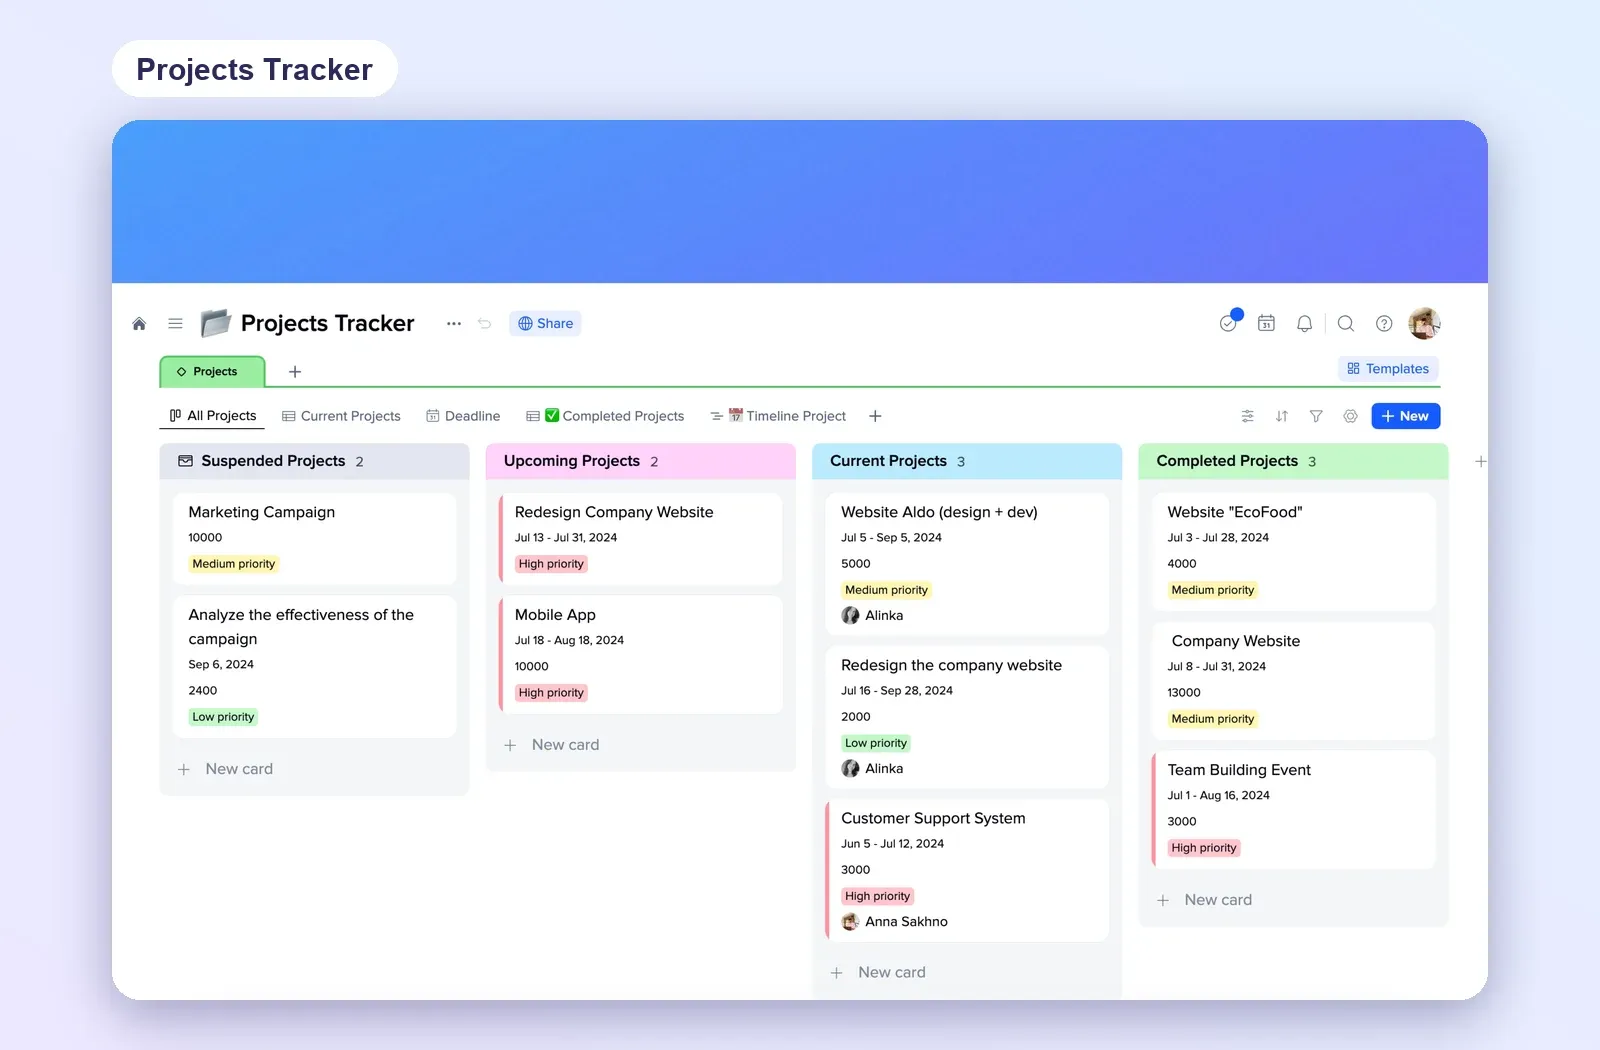Add a new column after Completed Projects
This screenshot has height=1050, width=1600.
pyautogui.click(x=1480, y=461)
